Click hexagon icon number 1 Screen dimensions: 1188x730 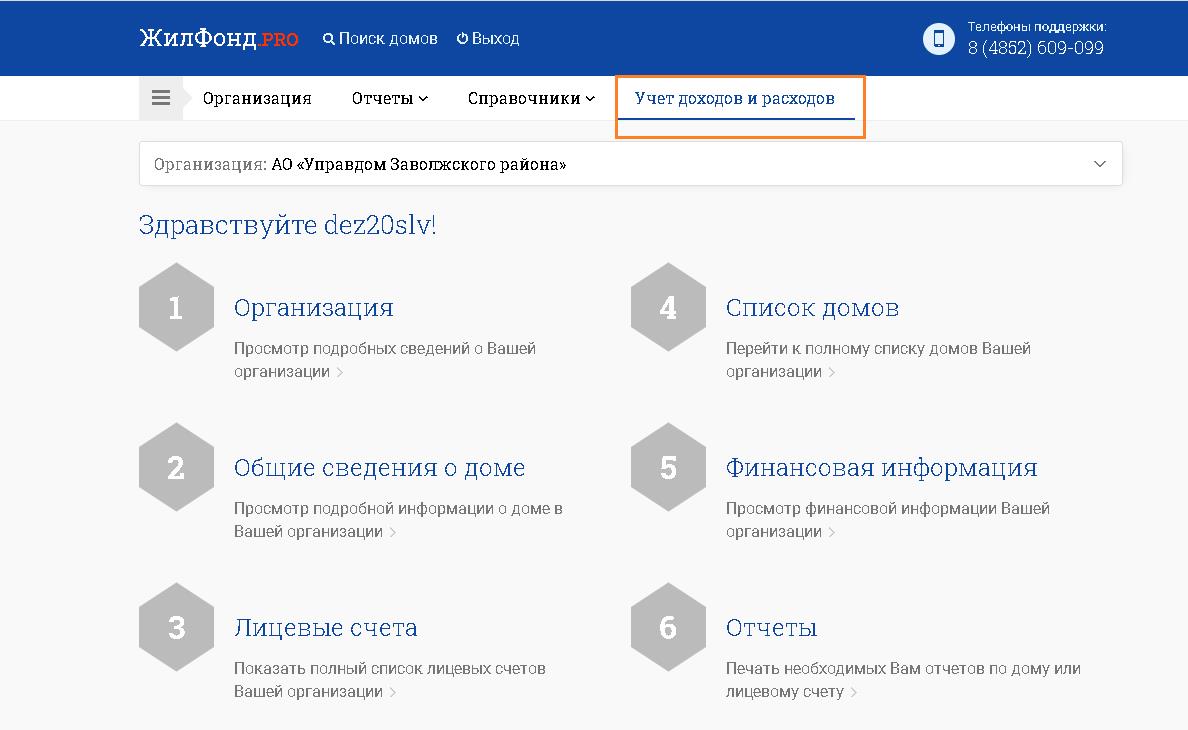(x=176, y=307)
